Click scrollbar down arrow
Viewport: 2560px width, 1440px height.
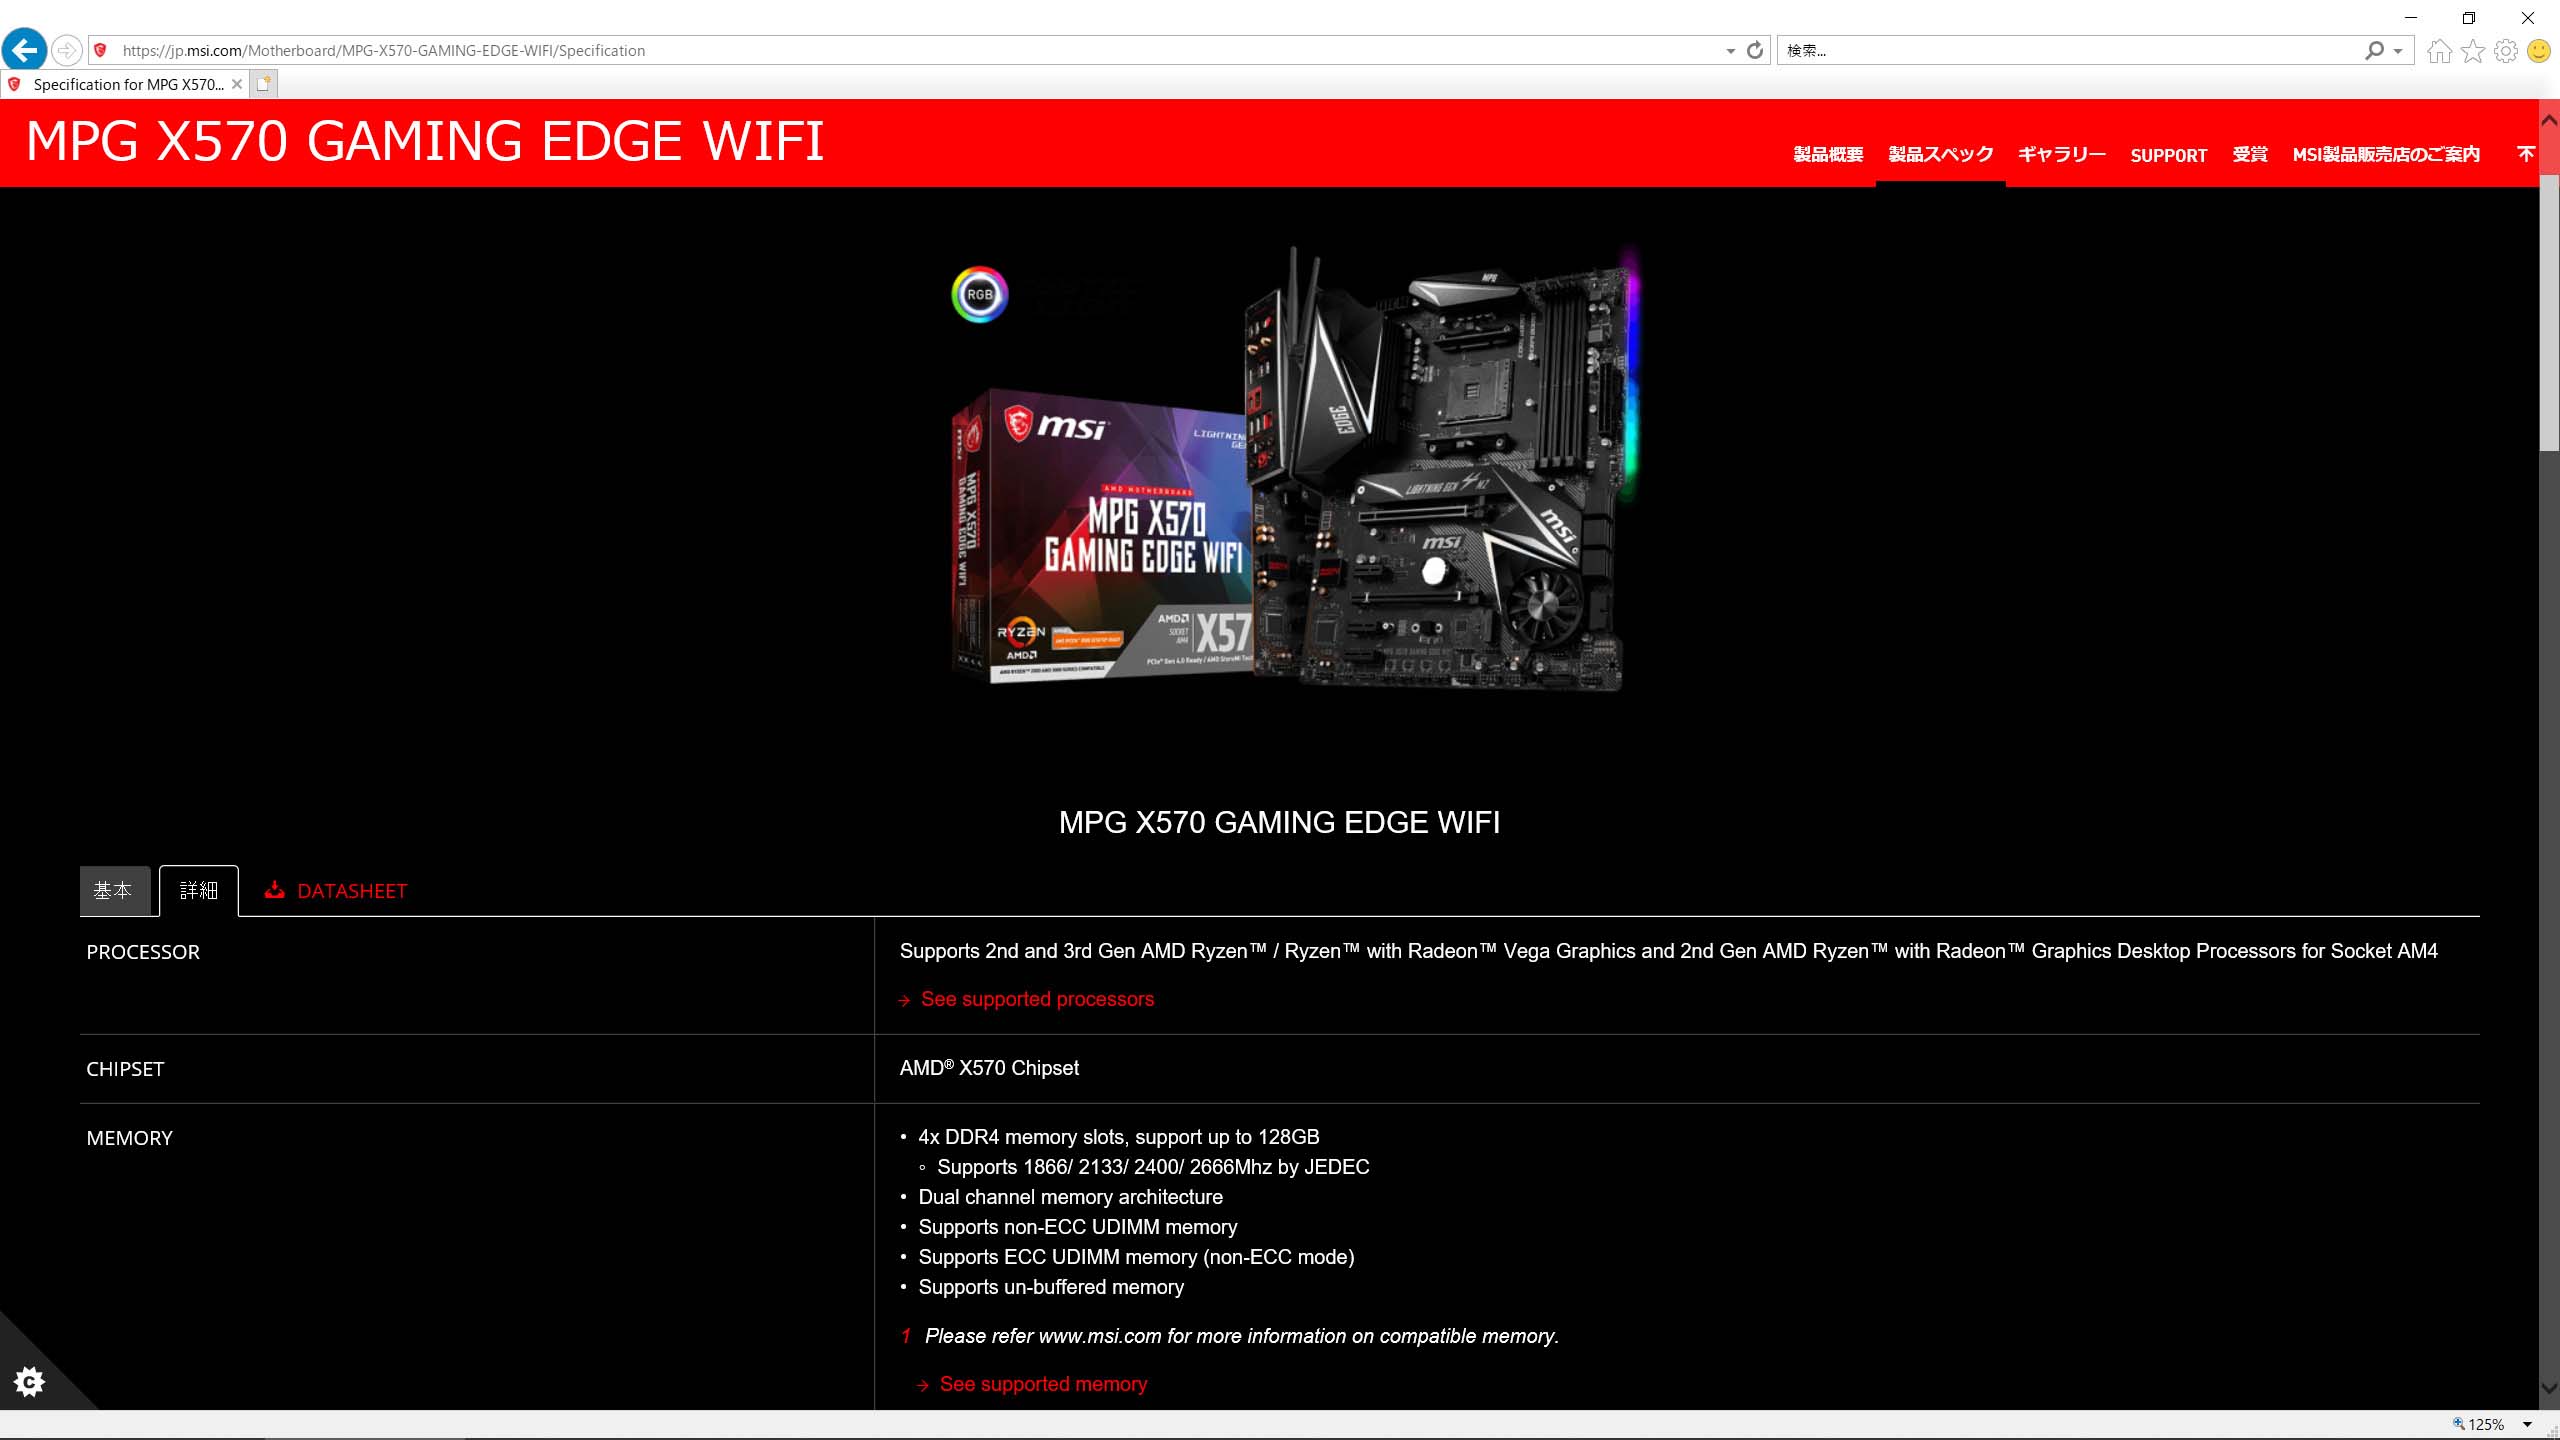tap(2549, 1388)
